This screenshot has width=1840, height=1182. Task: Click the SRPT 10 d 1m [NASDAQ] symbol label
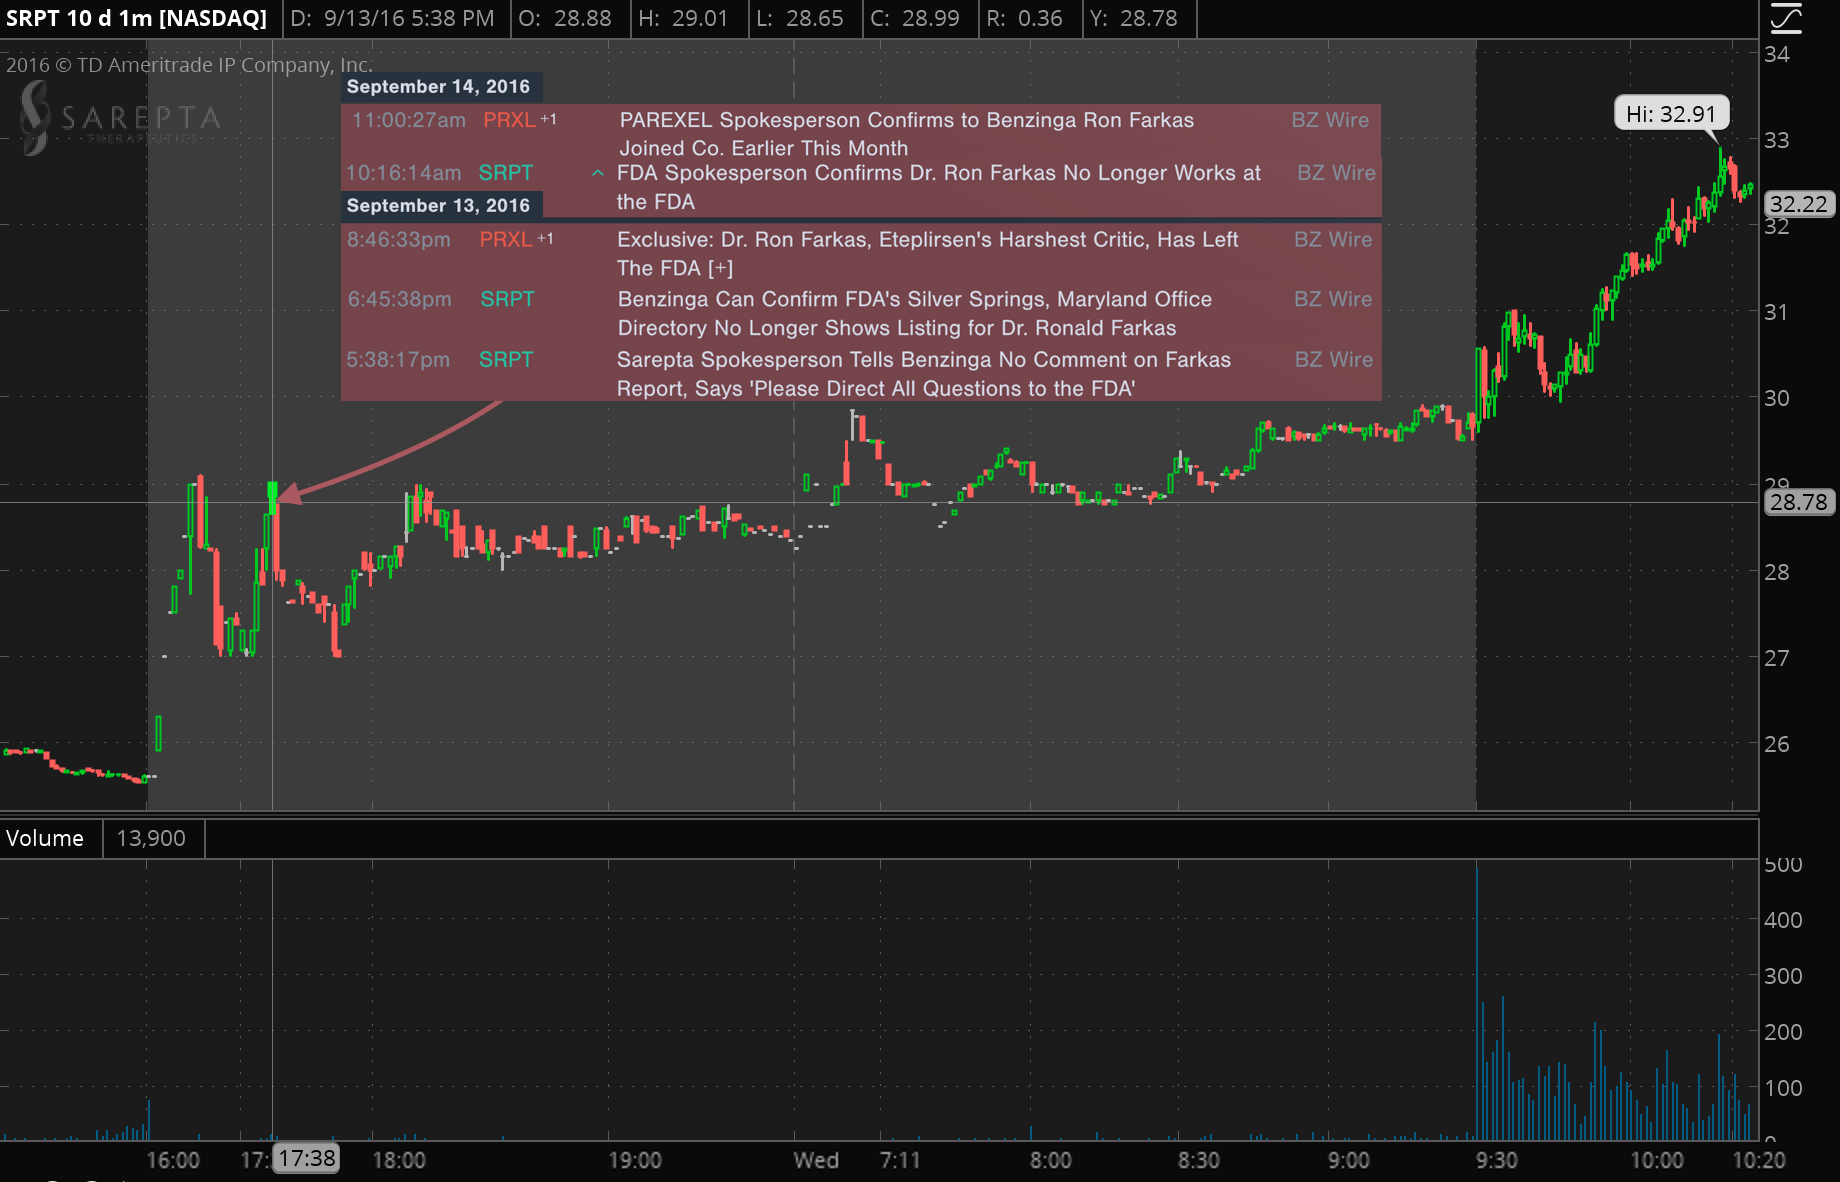[x=137, y=19]
